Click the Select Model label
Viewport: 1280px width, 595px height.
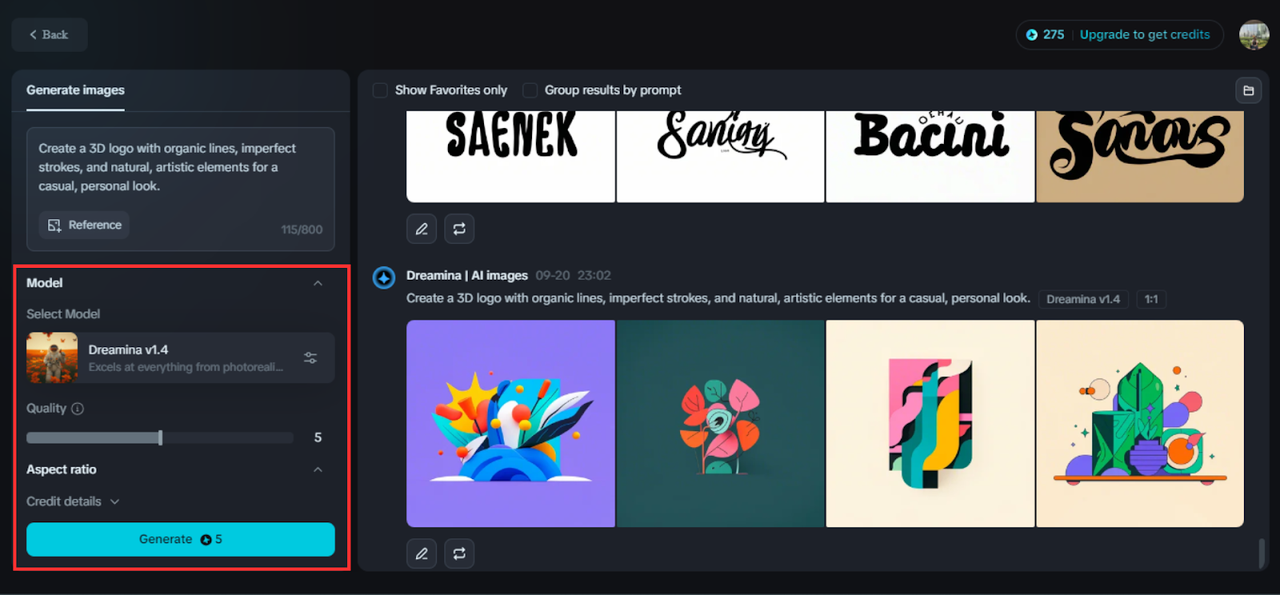(63, 314)
